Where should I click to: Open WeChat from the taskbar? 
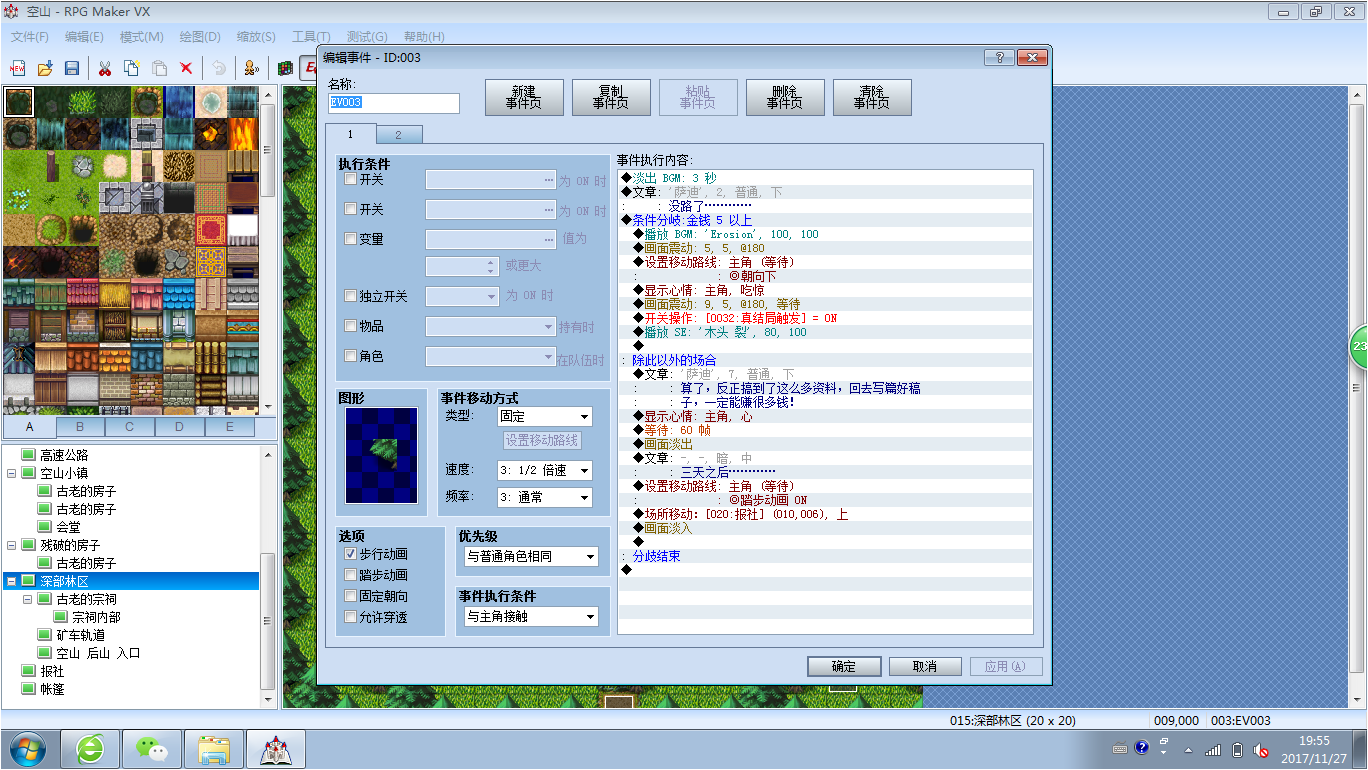point(152,748)
